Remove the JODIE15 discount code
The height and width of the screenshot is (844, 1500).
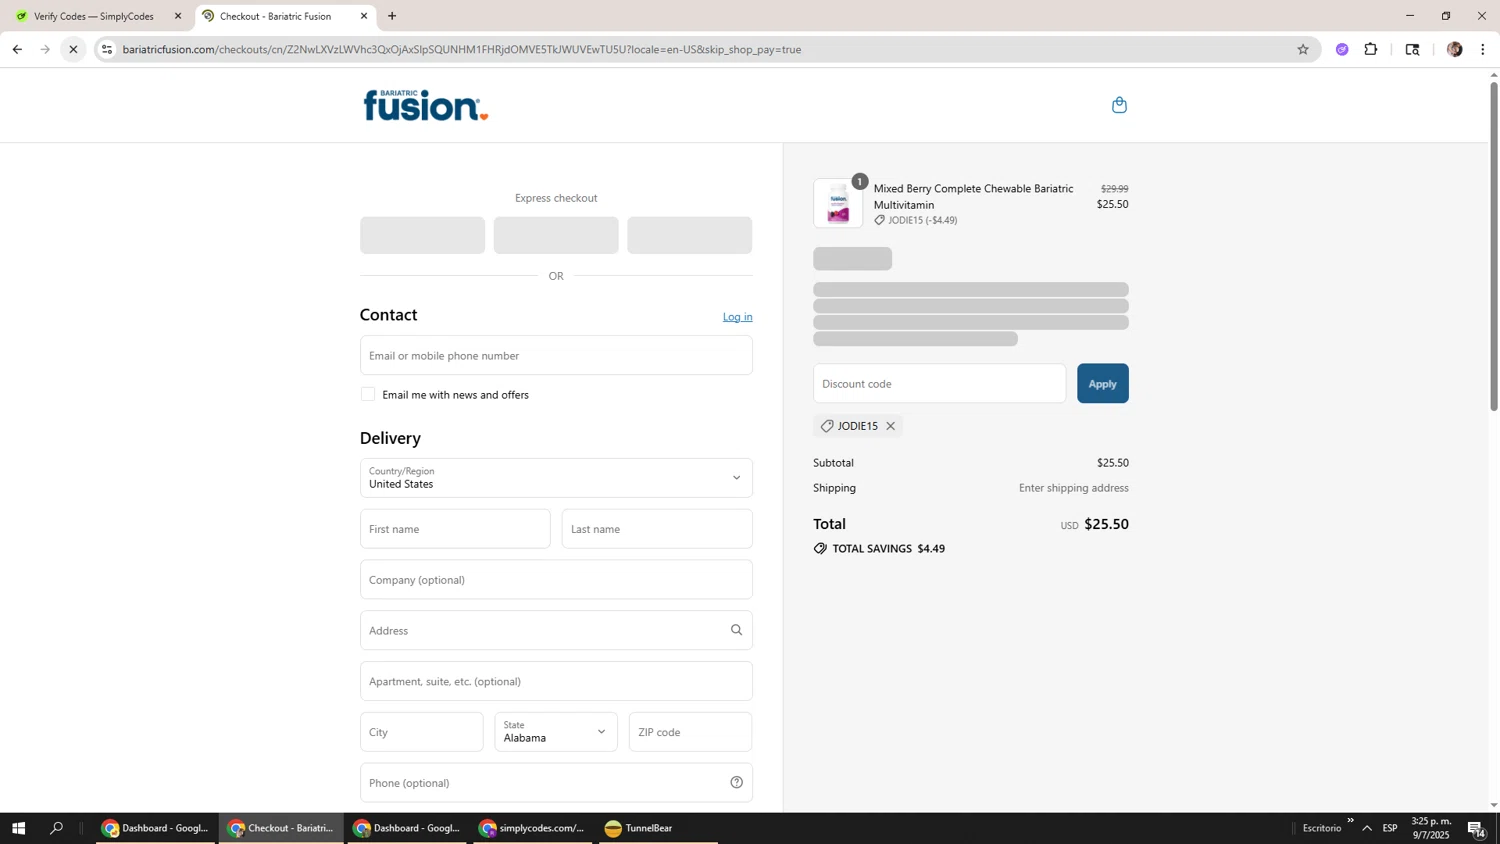coord(890,426)
